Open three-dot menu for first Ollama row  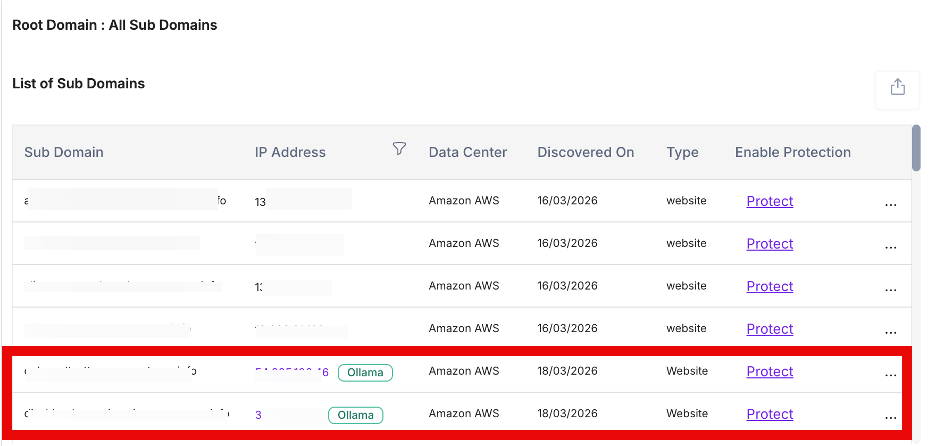[x=890, y=374]
